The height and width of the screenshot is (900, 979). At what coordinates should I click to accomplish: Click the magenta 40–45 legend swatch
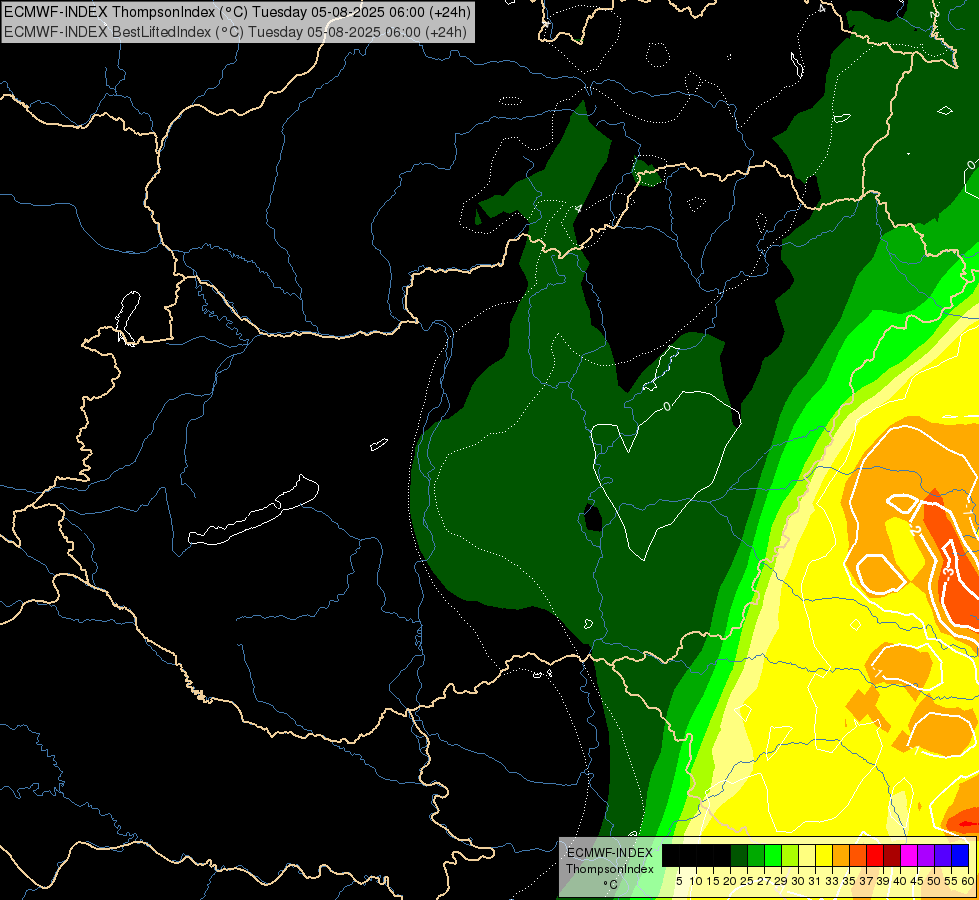tap(909, 856)
